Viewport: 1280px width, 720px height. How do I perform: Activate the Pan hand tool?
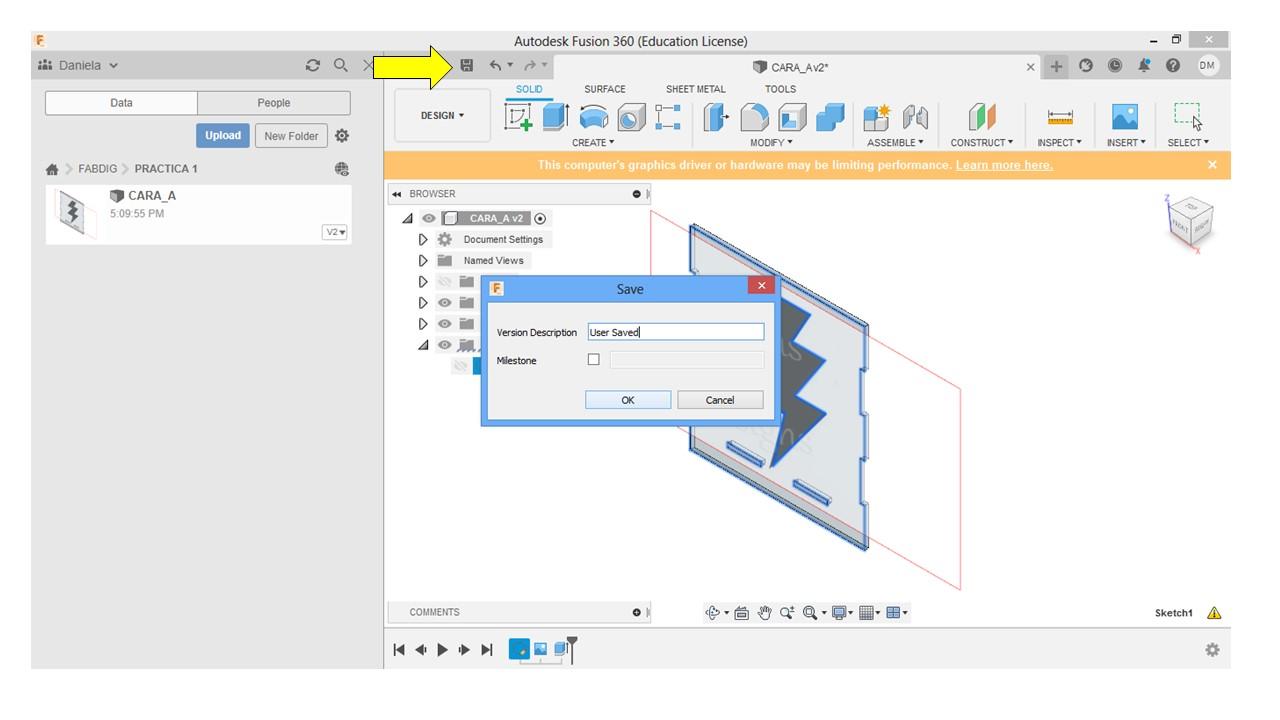tap(763, 613)
